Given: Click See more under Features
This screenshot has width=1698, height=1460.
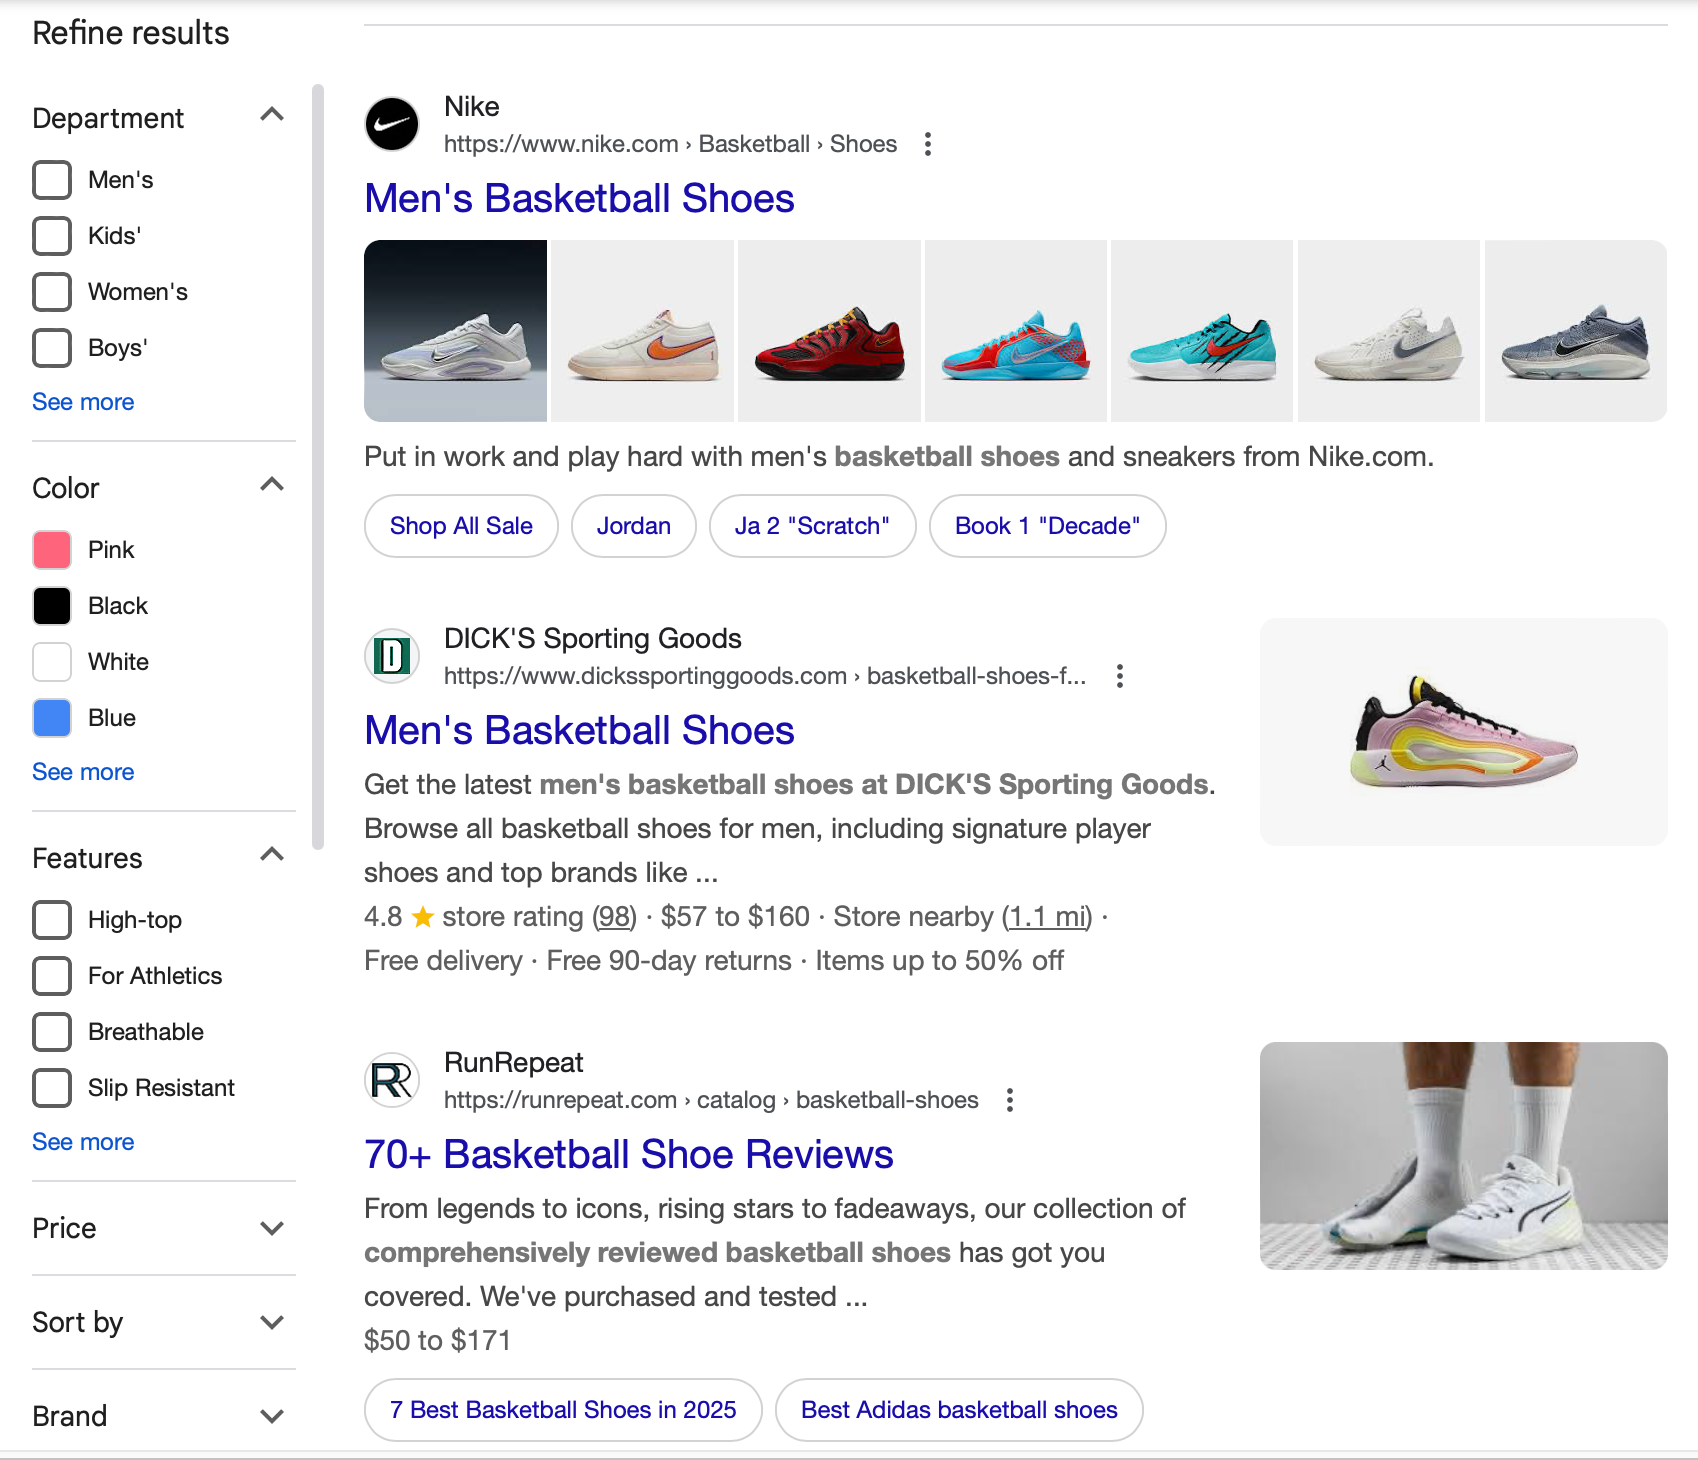Looking at the screenshot, I should (83, 1142).
